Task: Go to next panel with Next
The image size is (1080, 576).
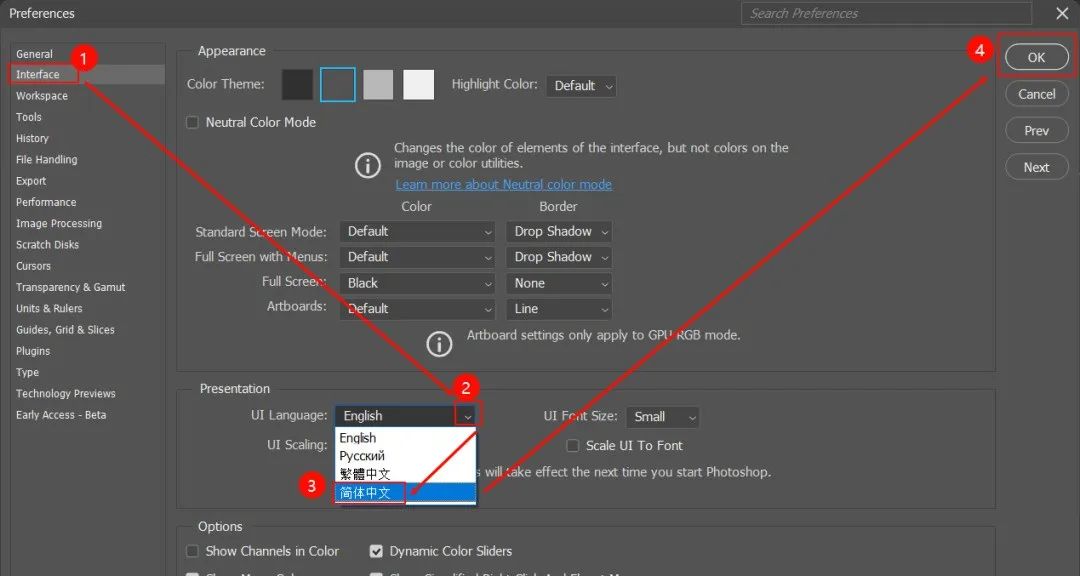Action: pyautogui.click(x=1037, y=167)
